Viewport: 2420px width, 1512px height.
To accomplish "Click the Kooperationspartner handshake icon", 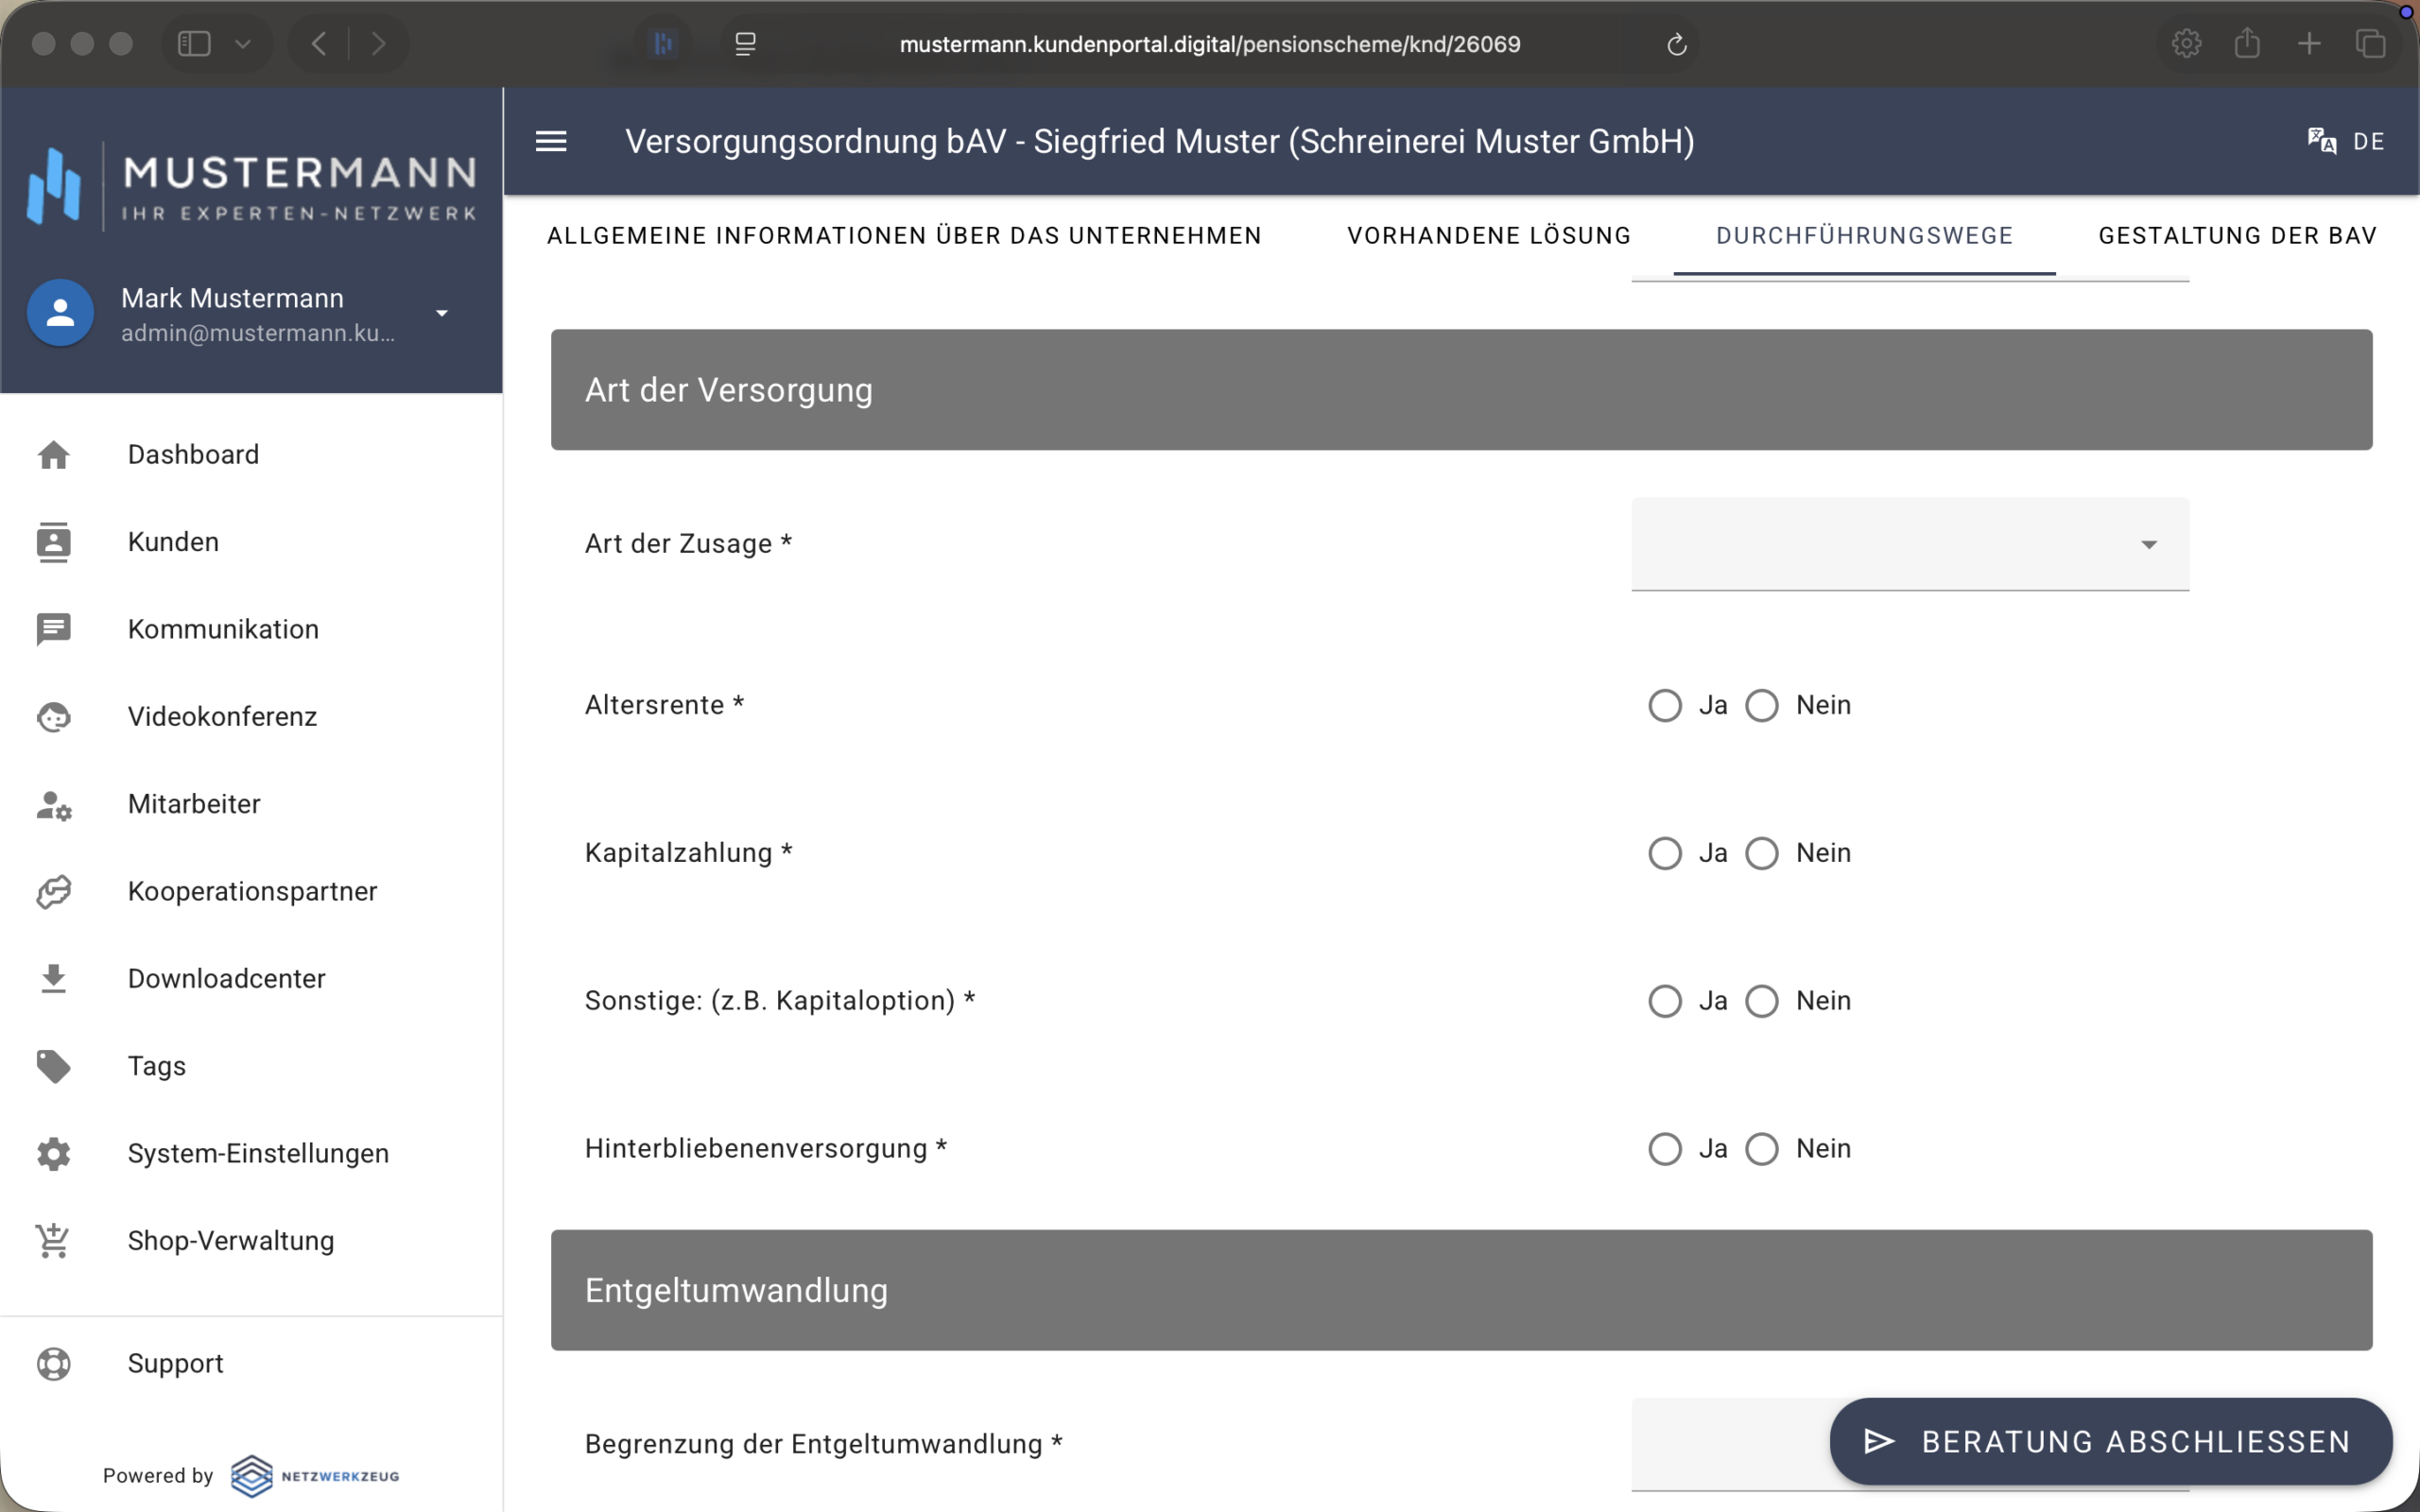I will pyautogui.click(x=54, y=891).
